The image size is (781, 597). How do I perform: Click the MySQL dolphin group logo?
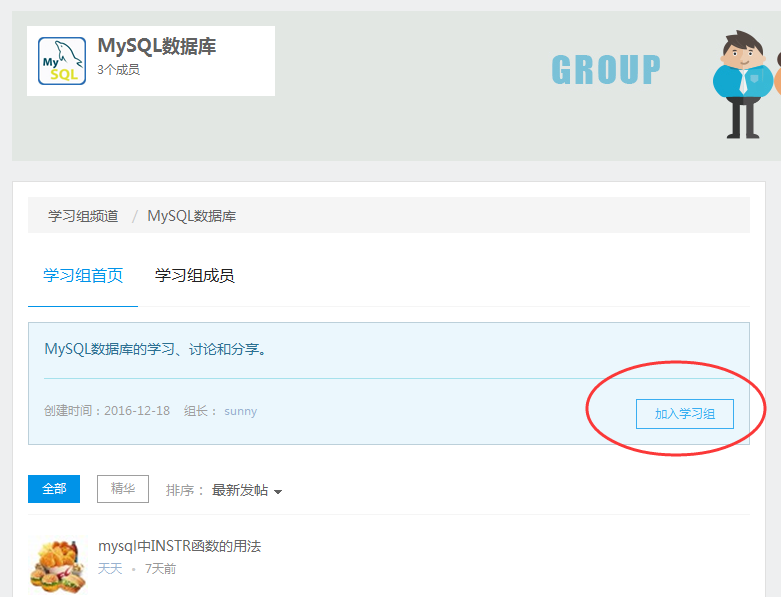tap(62, 61)
